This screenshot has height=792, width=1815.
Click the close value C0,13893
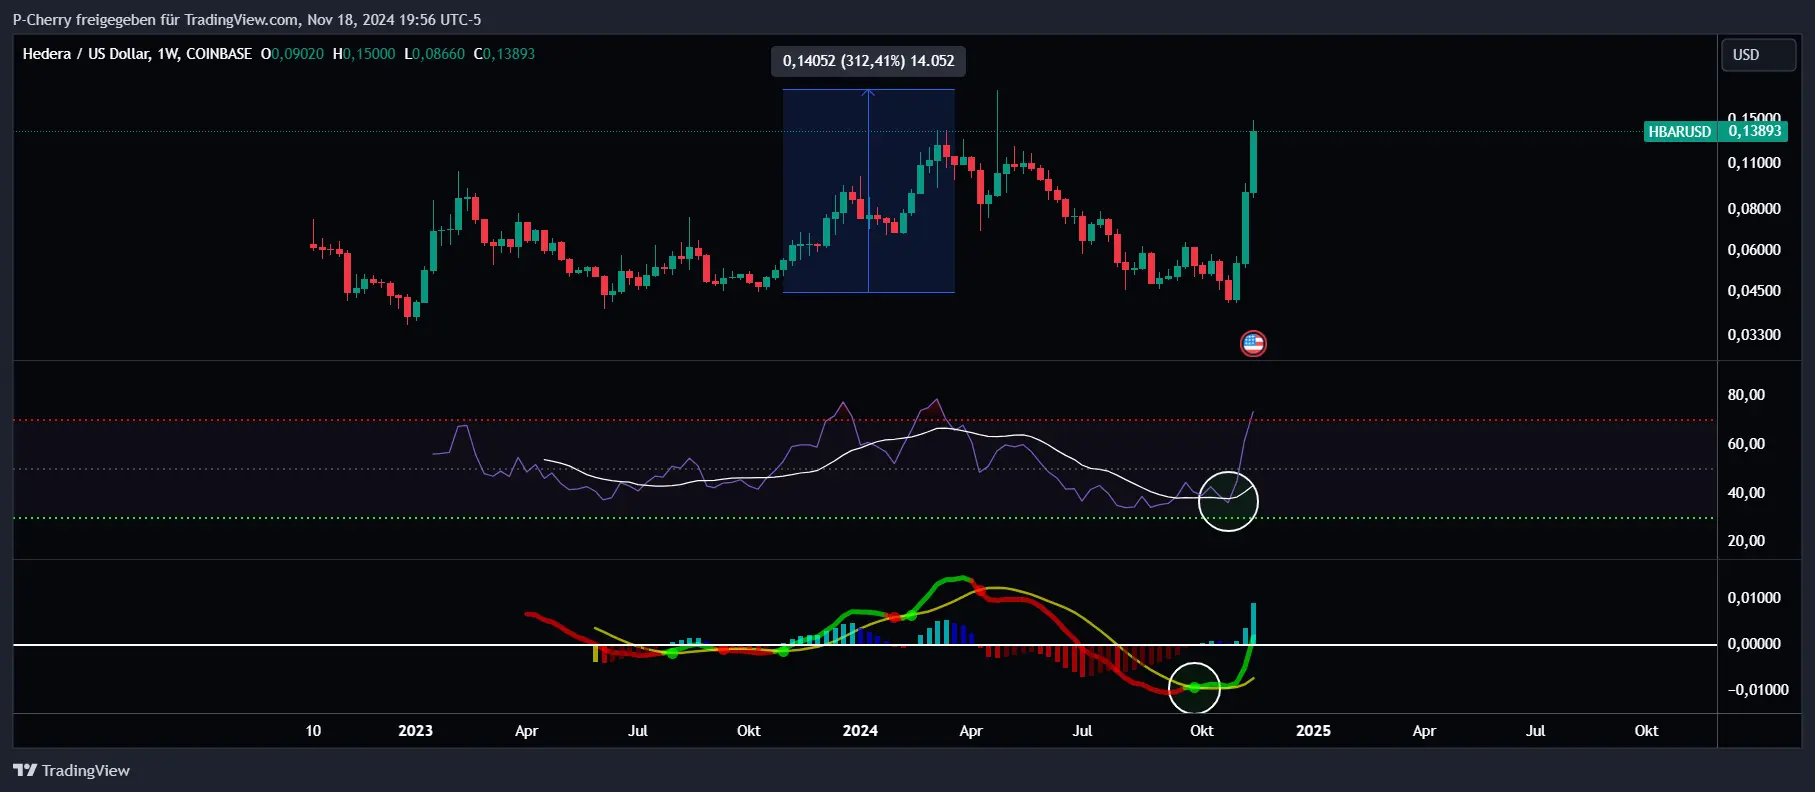(504, 54)
